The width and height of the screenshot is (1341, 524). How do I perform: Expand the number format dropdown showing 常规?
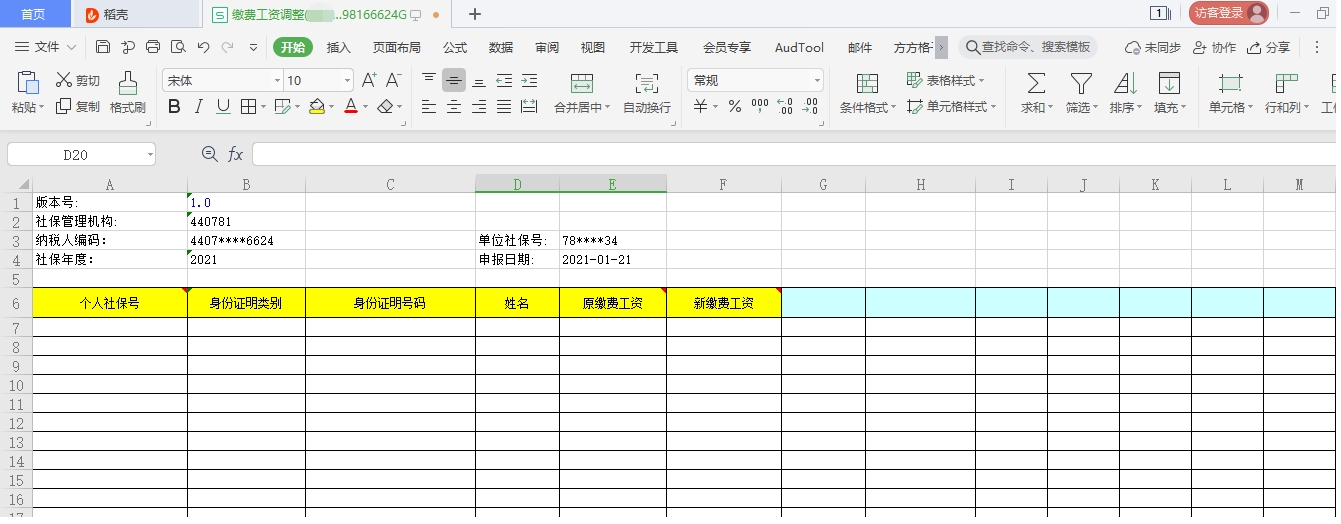[817, 80]
